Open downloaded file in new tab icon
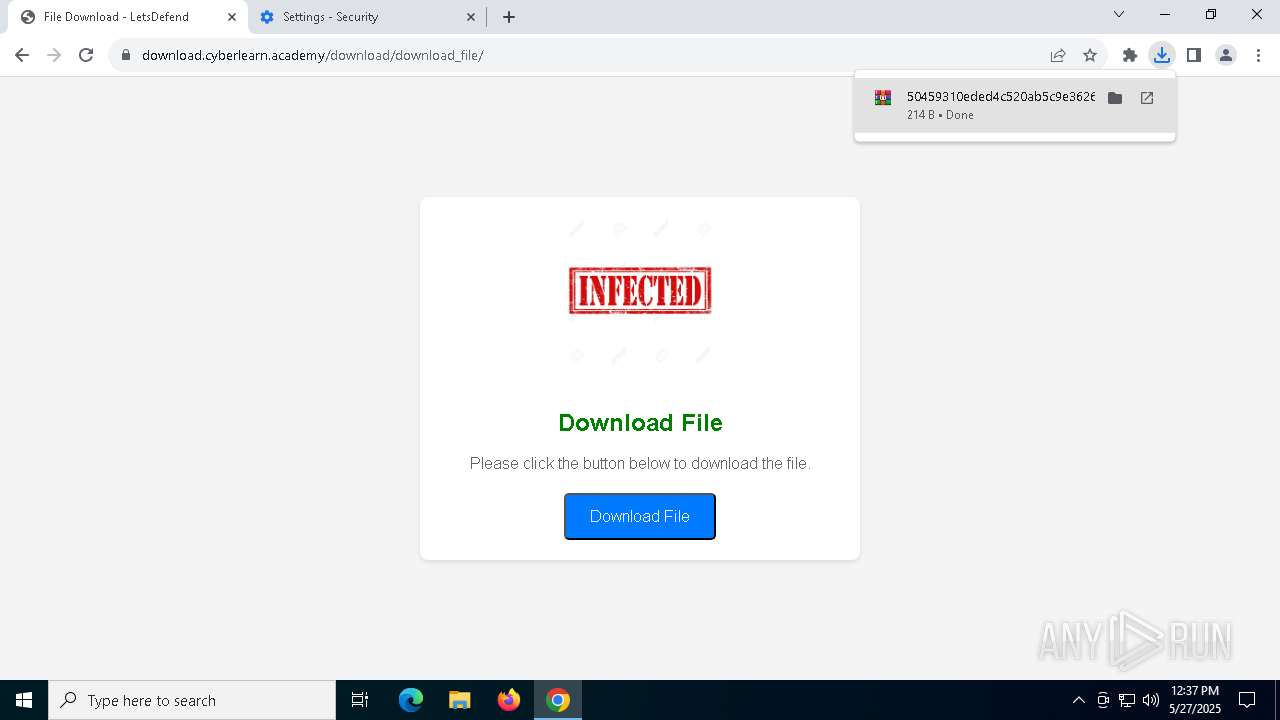The image size is (1280, 720). point(1147,98)
